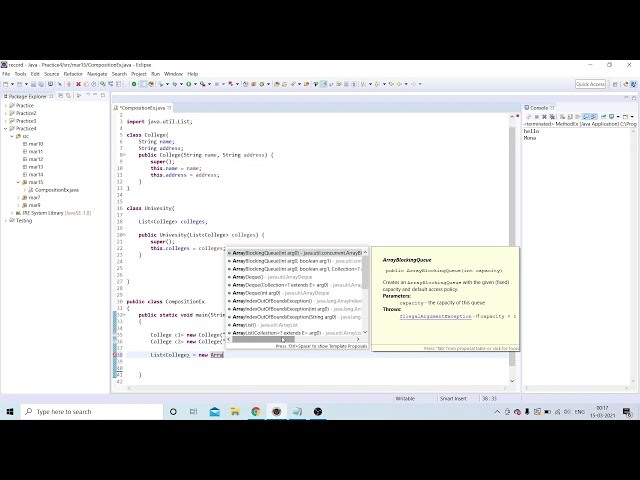Maximize the editor area
Screen dimensions: 640x480
(634, 98)
